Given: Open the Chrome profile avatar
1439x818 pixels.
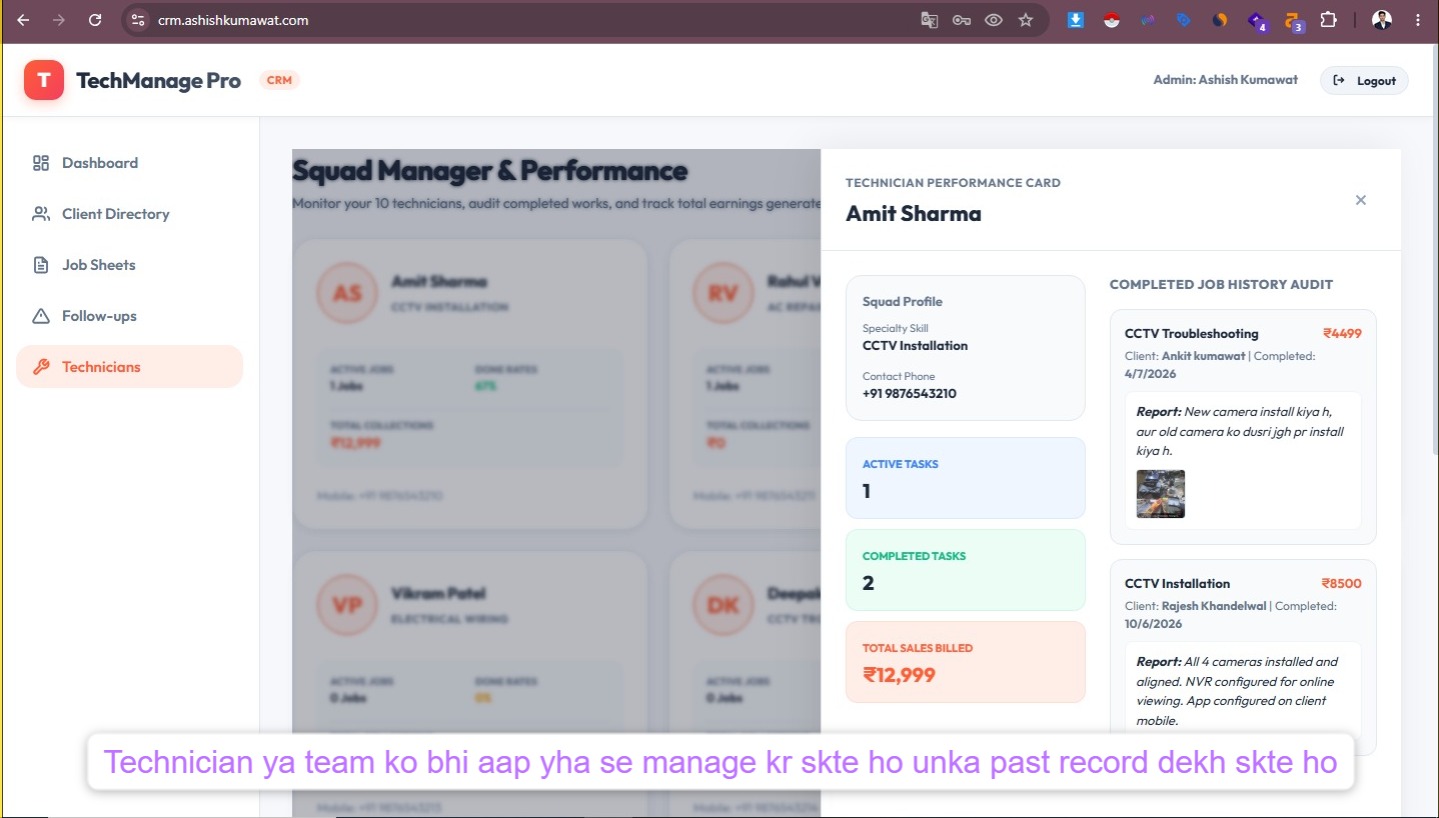Looking at the screenshot, I should 1382,20.
